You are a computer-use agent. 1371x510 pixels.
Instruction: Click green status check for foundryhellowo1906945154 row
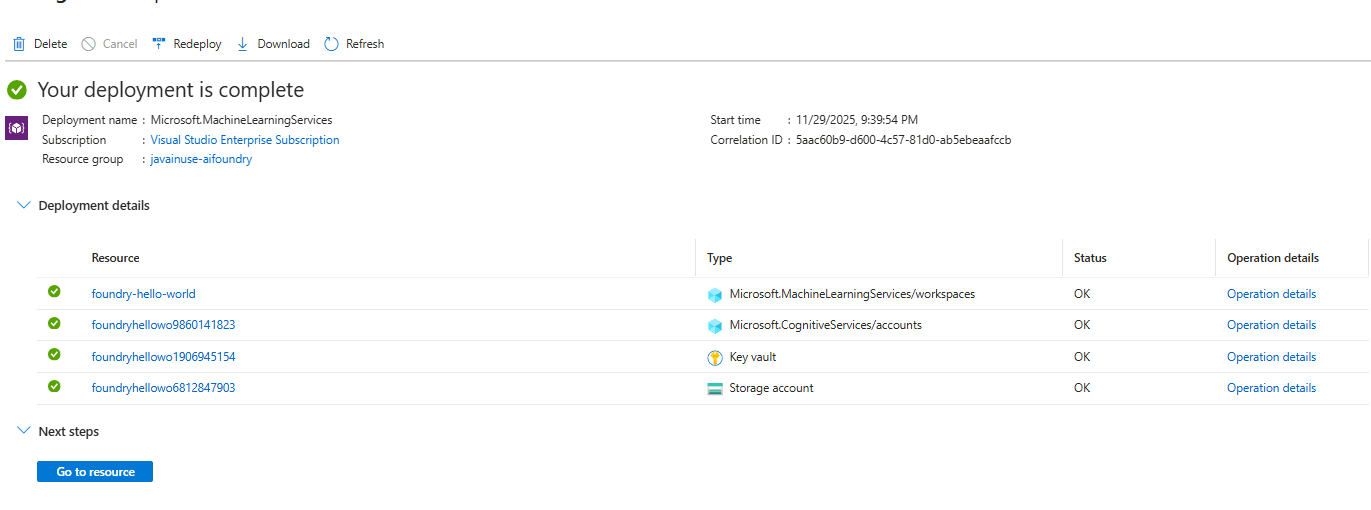tap(54, 355)
